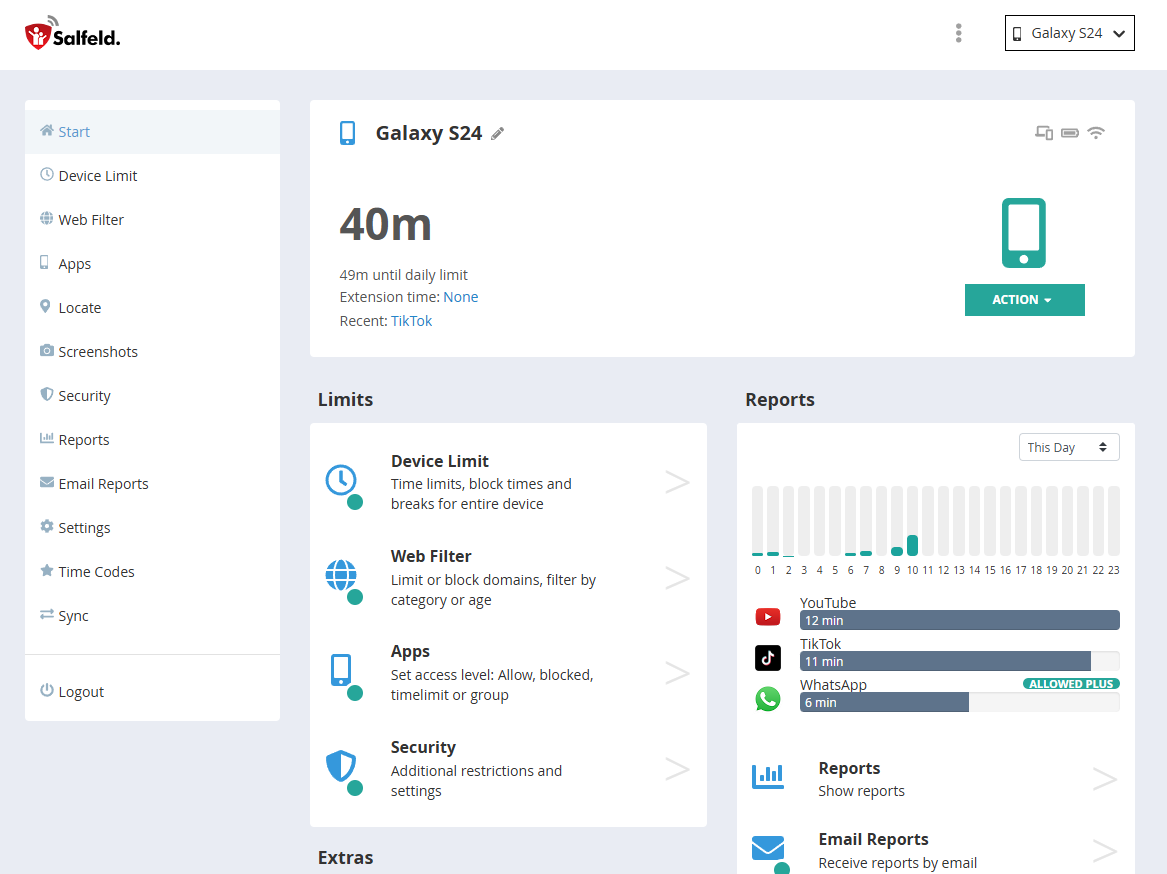Go to Locate in the sidebar
This screenshot has width=1167, height=874.
pyautogui.click(x=80, y=308)
